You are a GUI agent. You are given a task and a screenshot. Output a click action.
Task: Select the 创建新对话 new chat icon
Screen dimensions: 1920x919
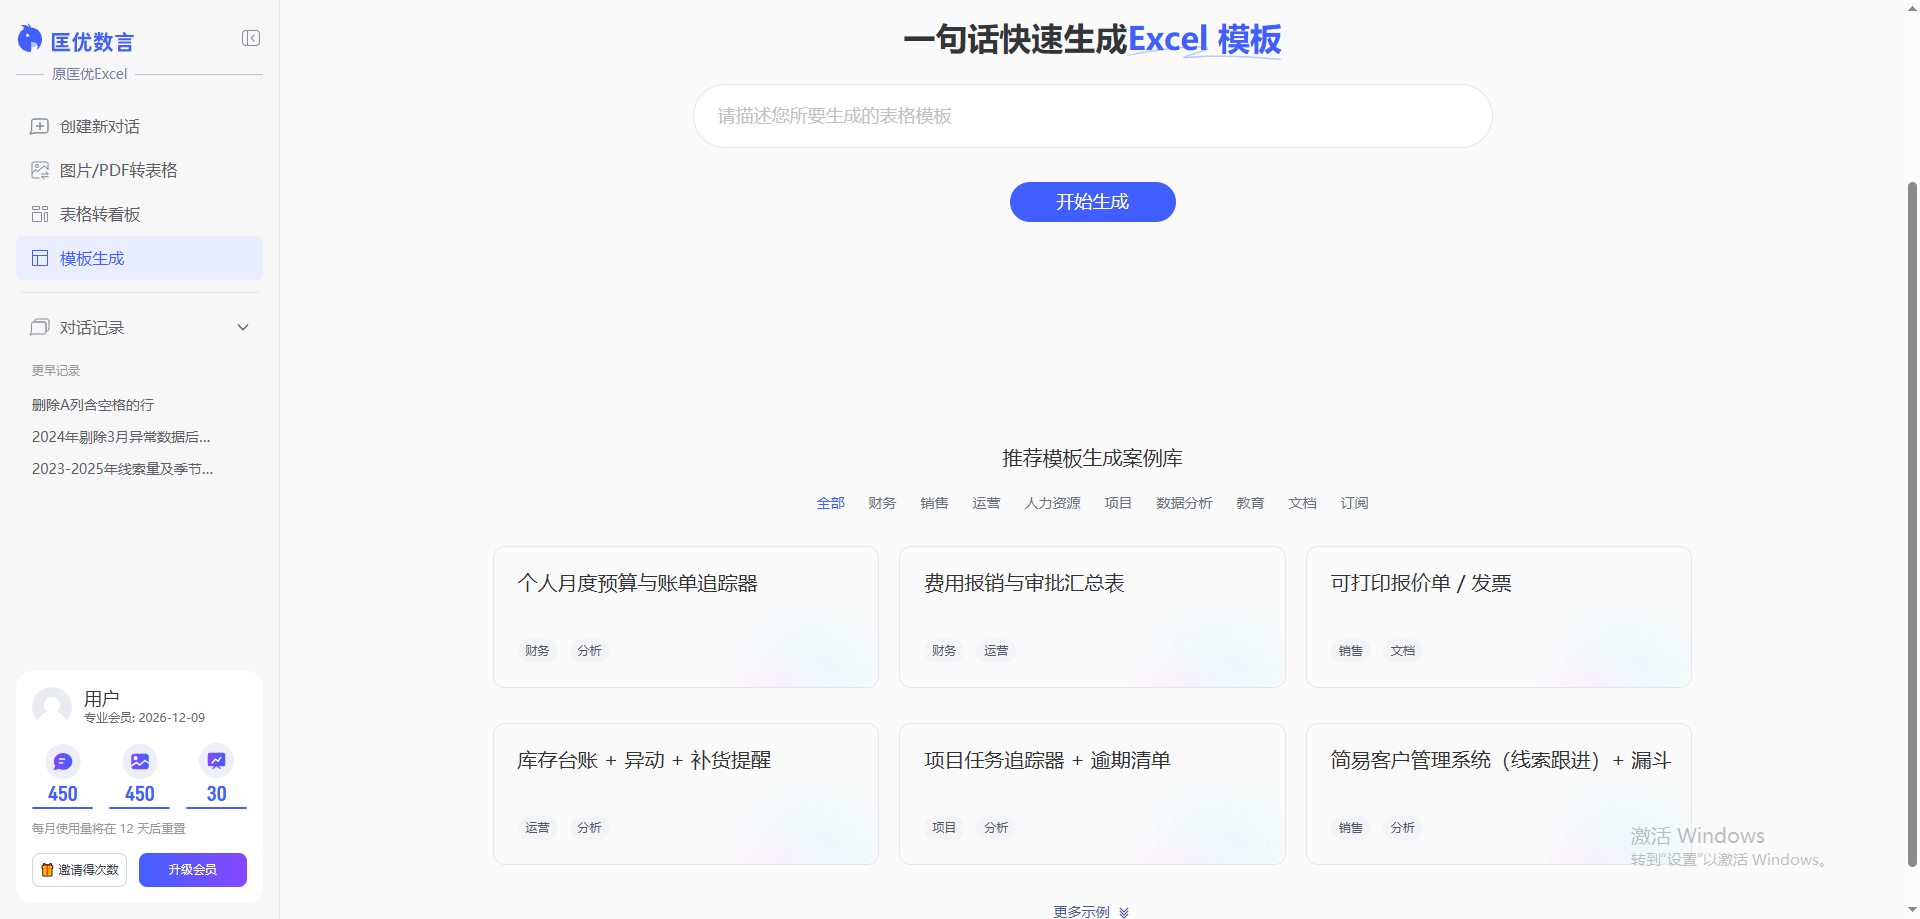click(x=39, y=126)
